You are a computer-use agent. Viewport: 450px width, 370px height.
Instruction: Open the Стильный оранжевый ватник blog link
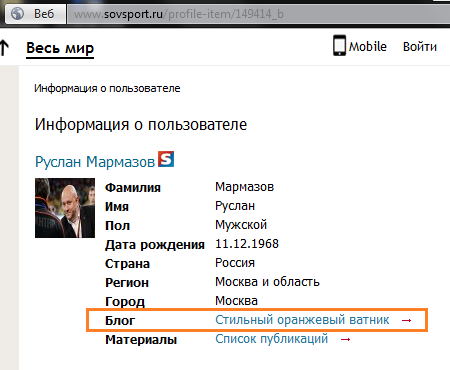click(x=302, y=320)
